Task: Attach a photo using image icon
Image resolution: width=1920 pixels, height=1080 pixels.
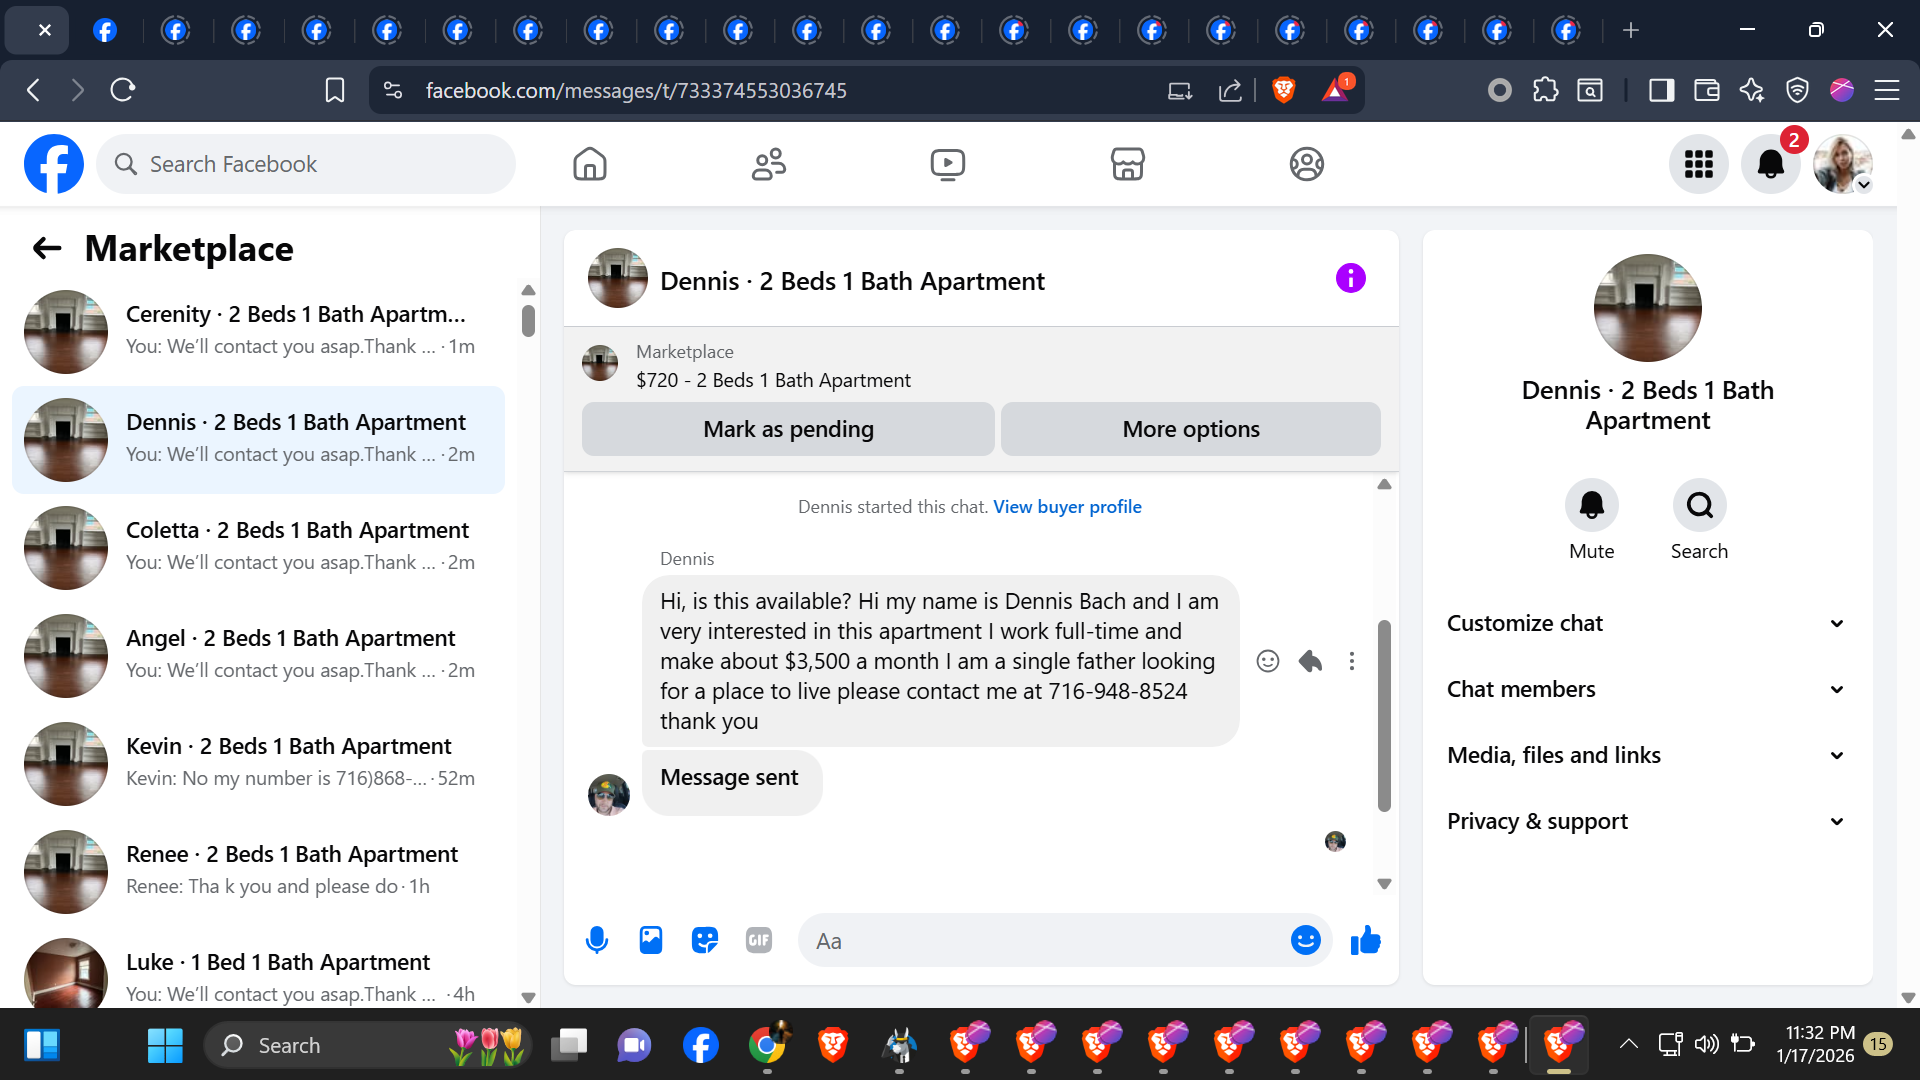Action: [x=651, y=940]
